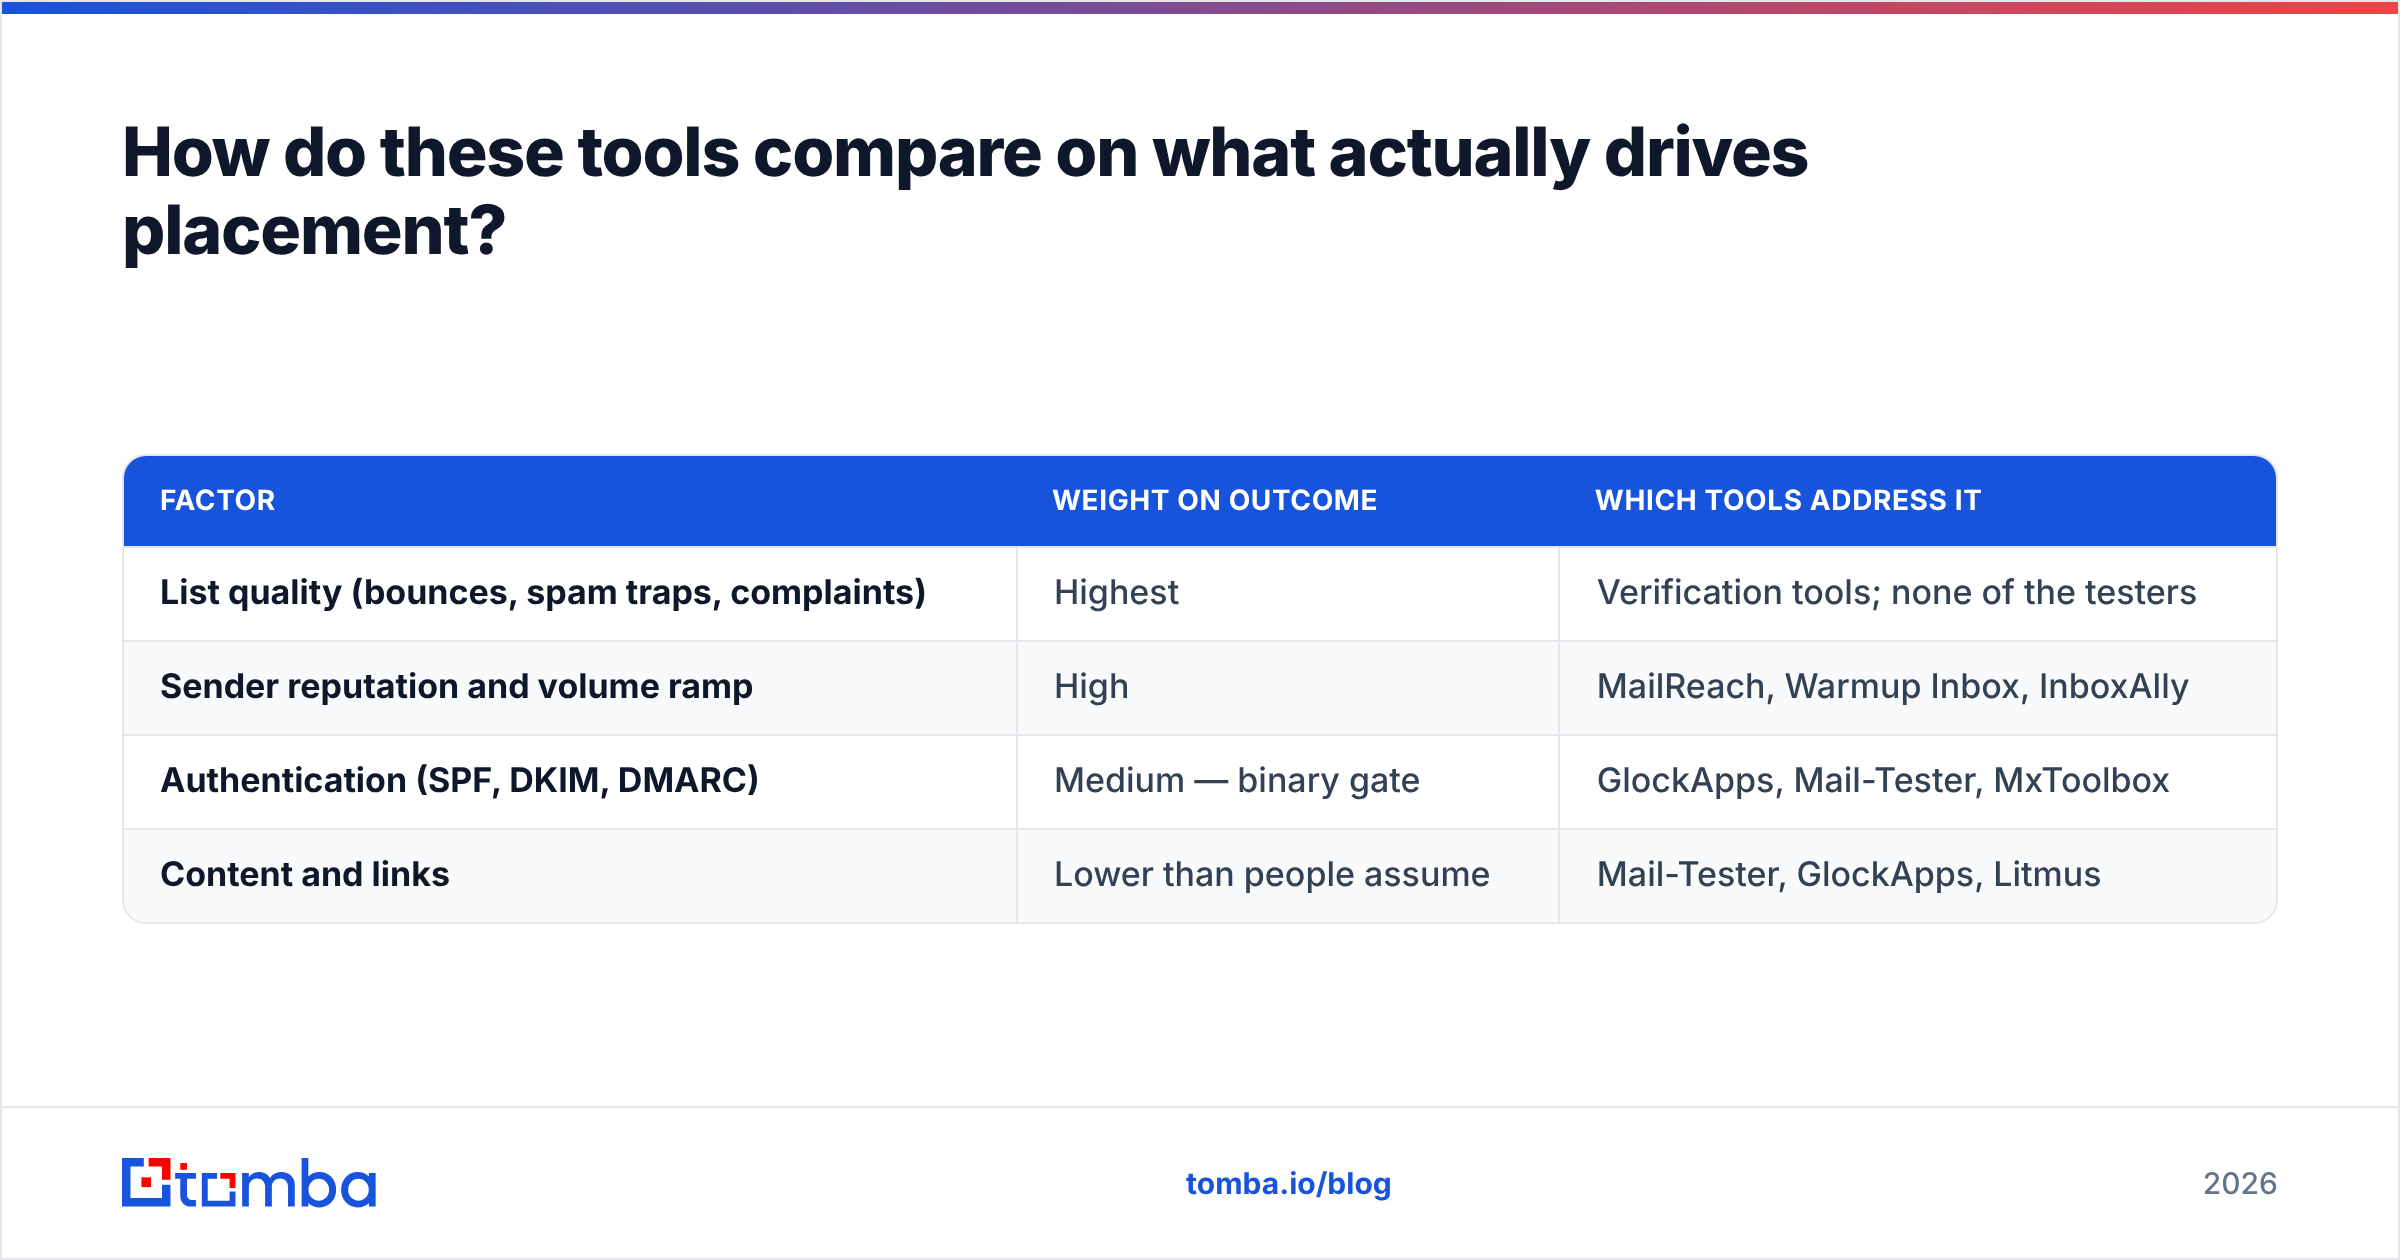Click the 'High' weight cell

(1288, 688)
